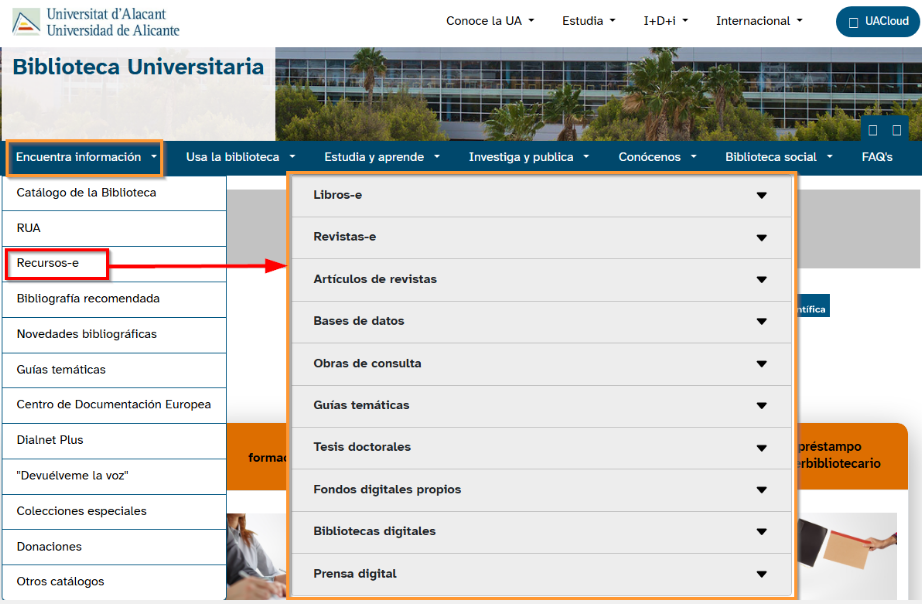Click the Biblioteca Universitaria title

click(138, 66)
